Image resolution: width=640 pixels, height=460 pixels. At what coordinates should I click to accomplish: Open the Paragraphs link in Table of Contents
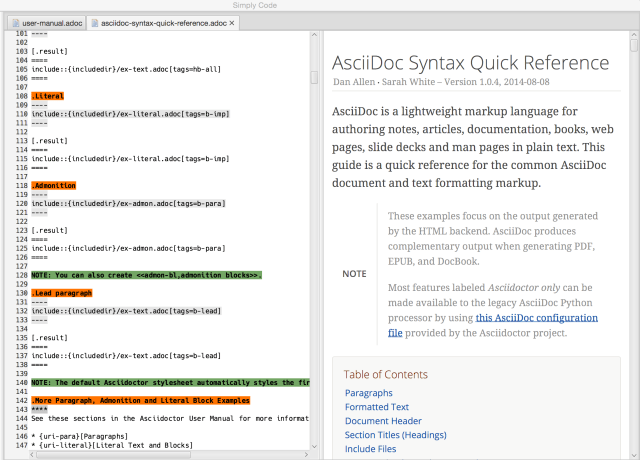pyautogui.click(x=369, y=393)
